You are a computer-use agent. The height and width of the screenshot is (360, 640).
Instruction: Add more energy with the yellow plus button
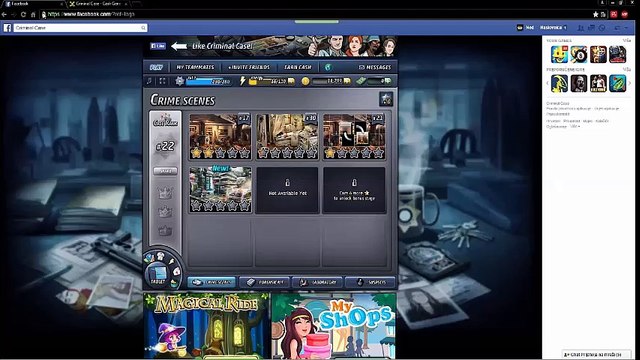click(291, 81)
